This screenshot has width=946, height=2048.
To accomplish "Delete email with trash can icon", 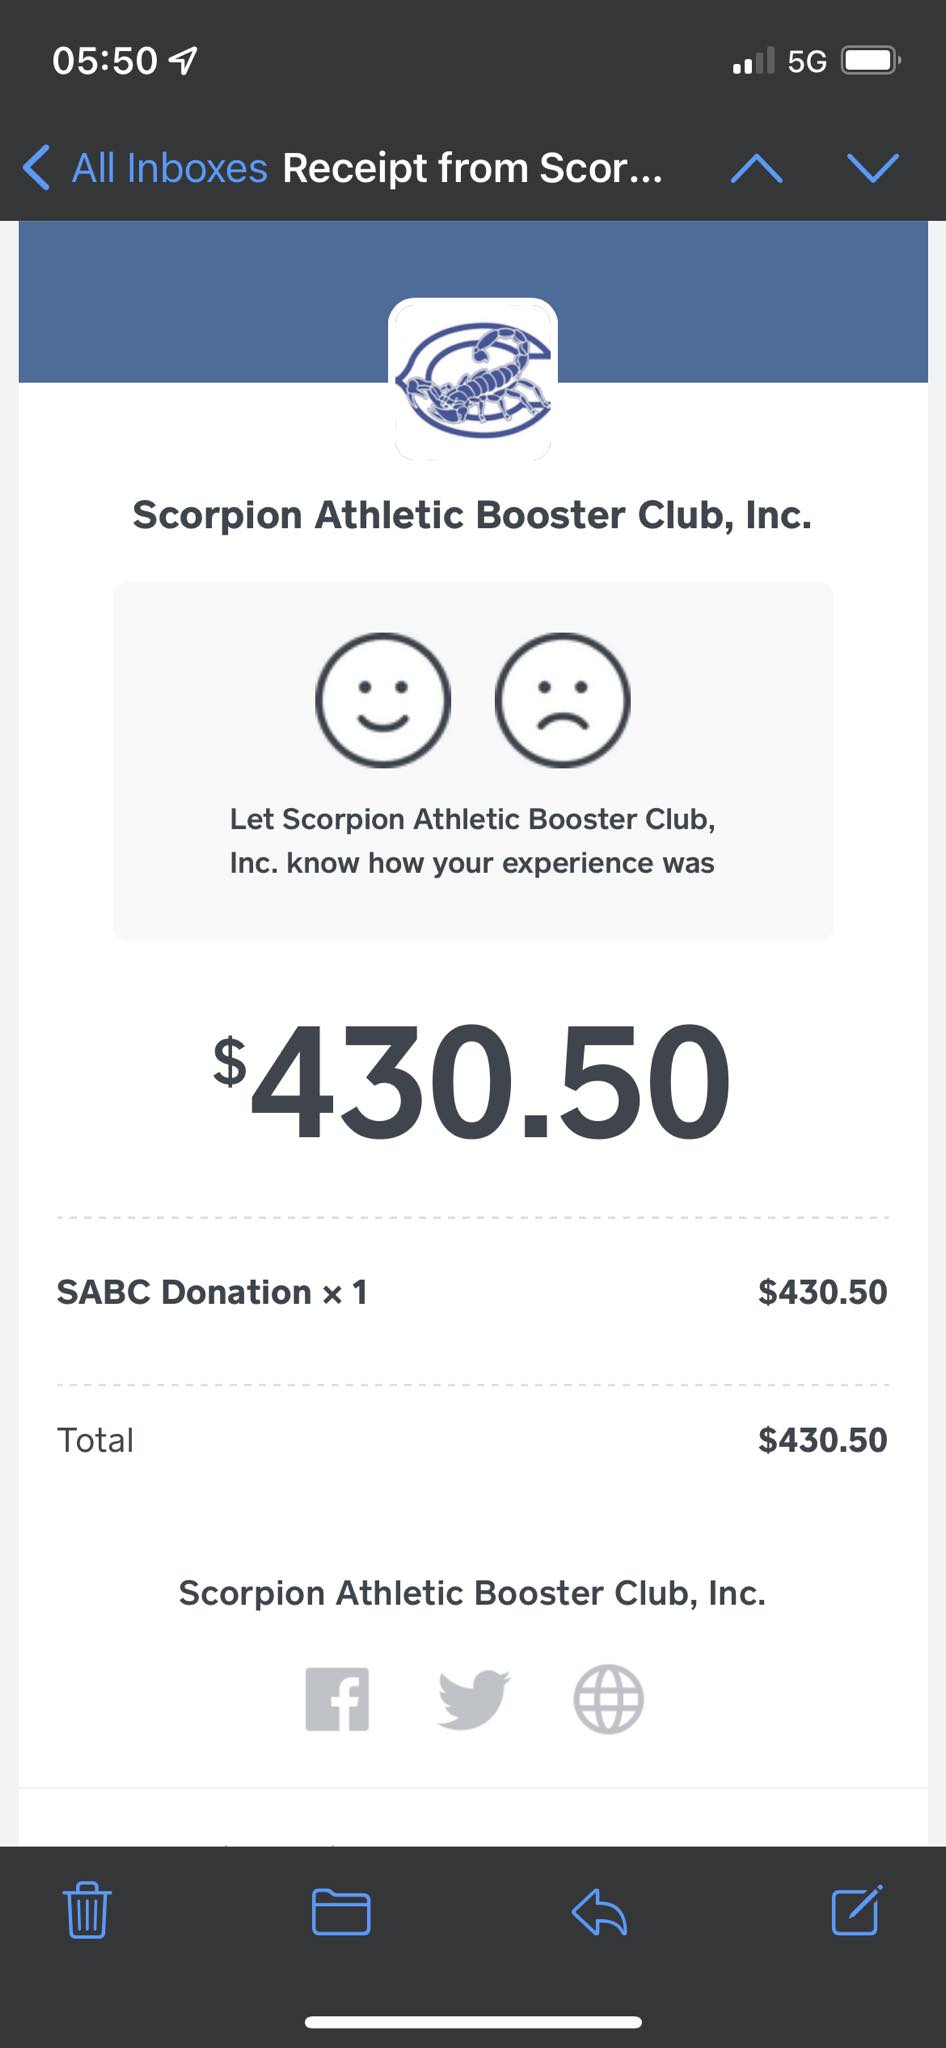I will (87, 1911).
